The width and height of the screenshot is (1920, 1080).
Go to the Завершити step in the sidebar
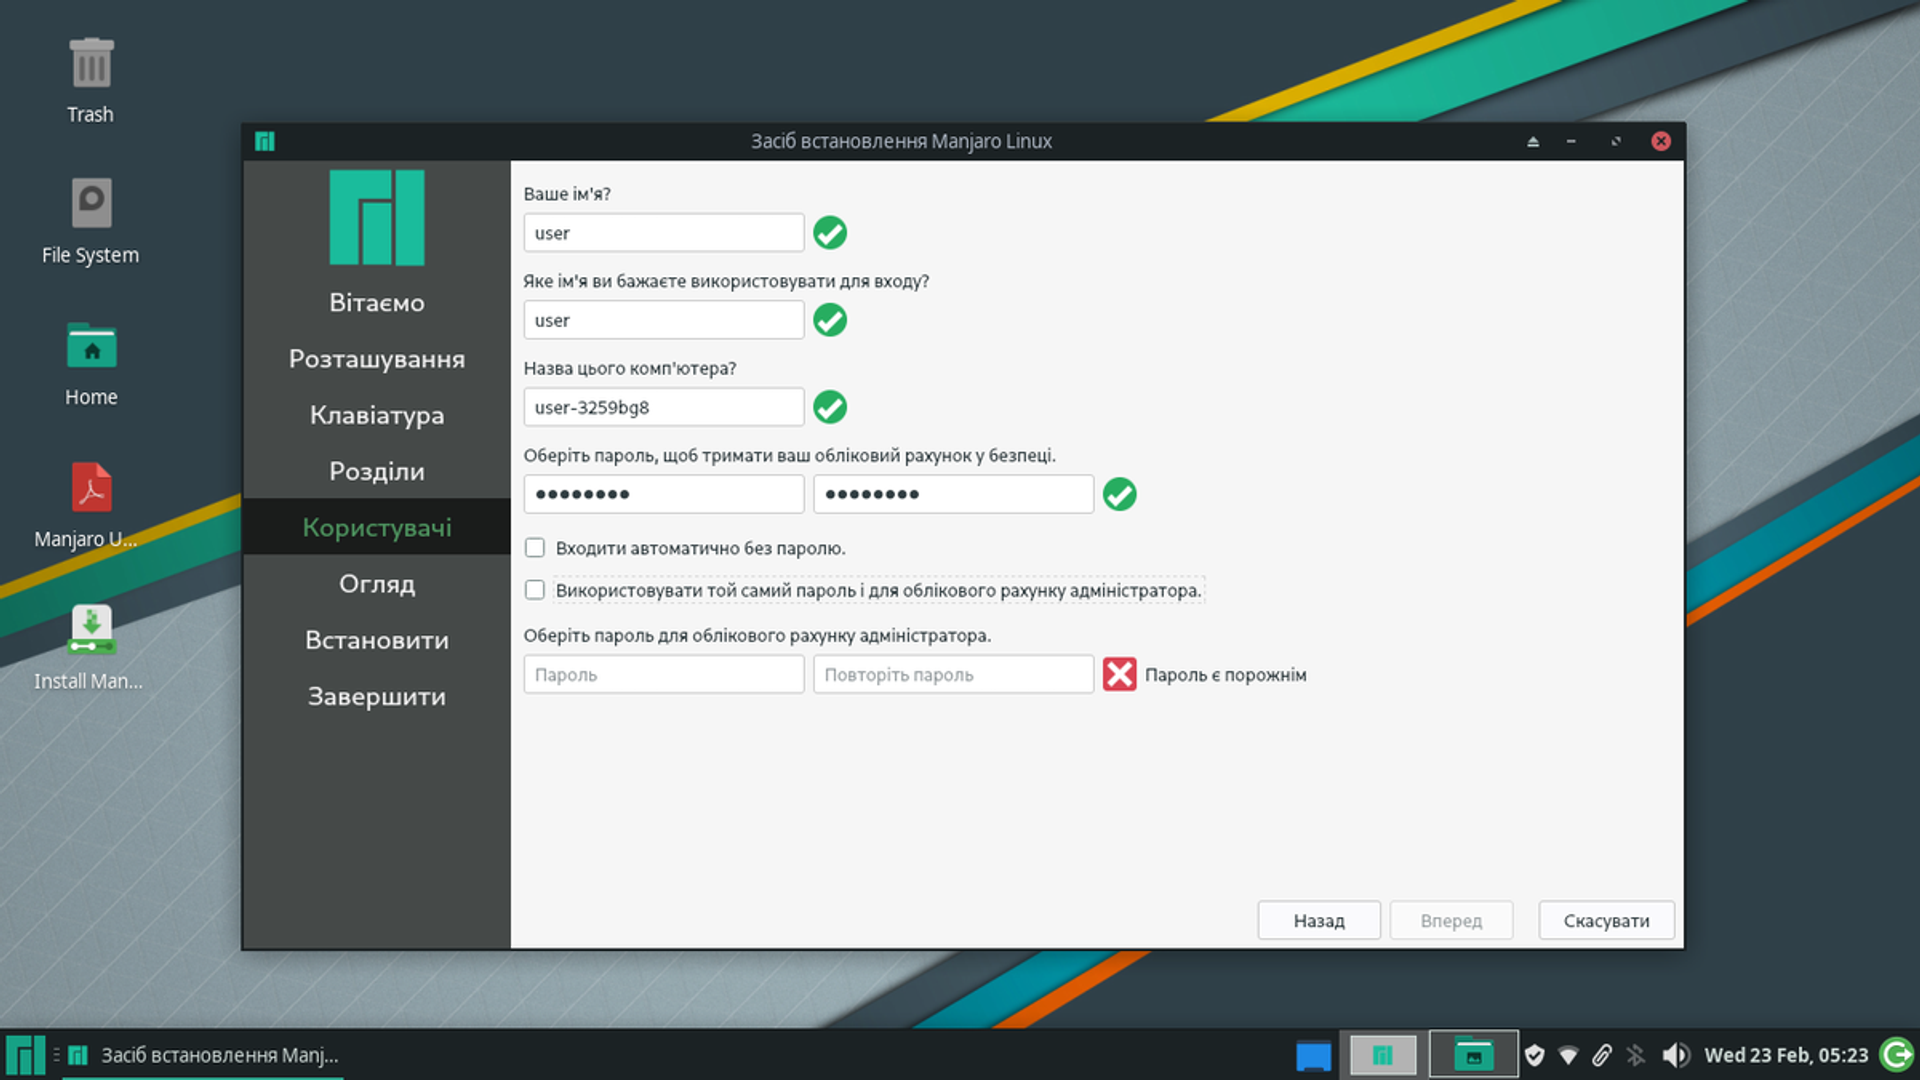click(377, 696)
